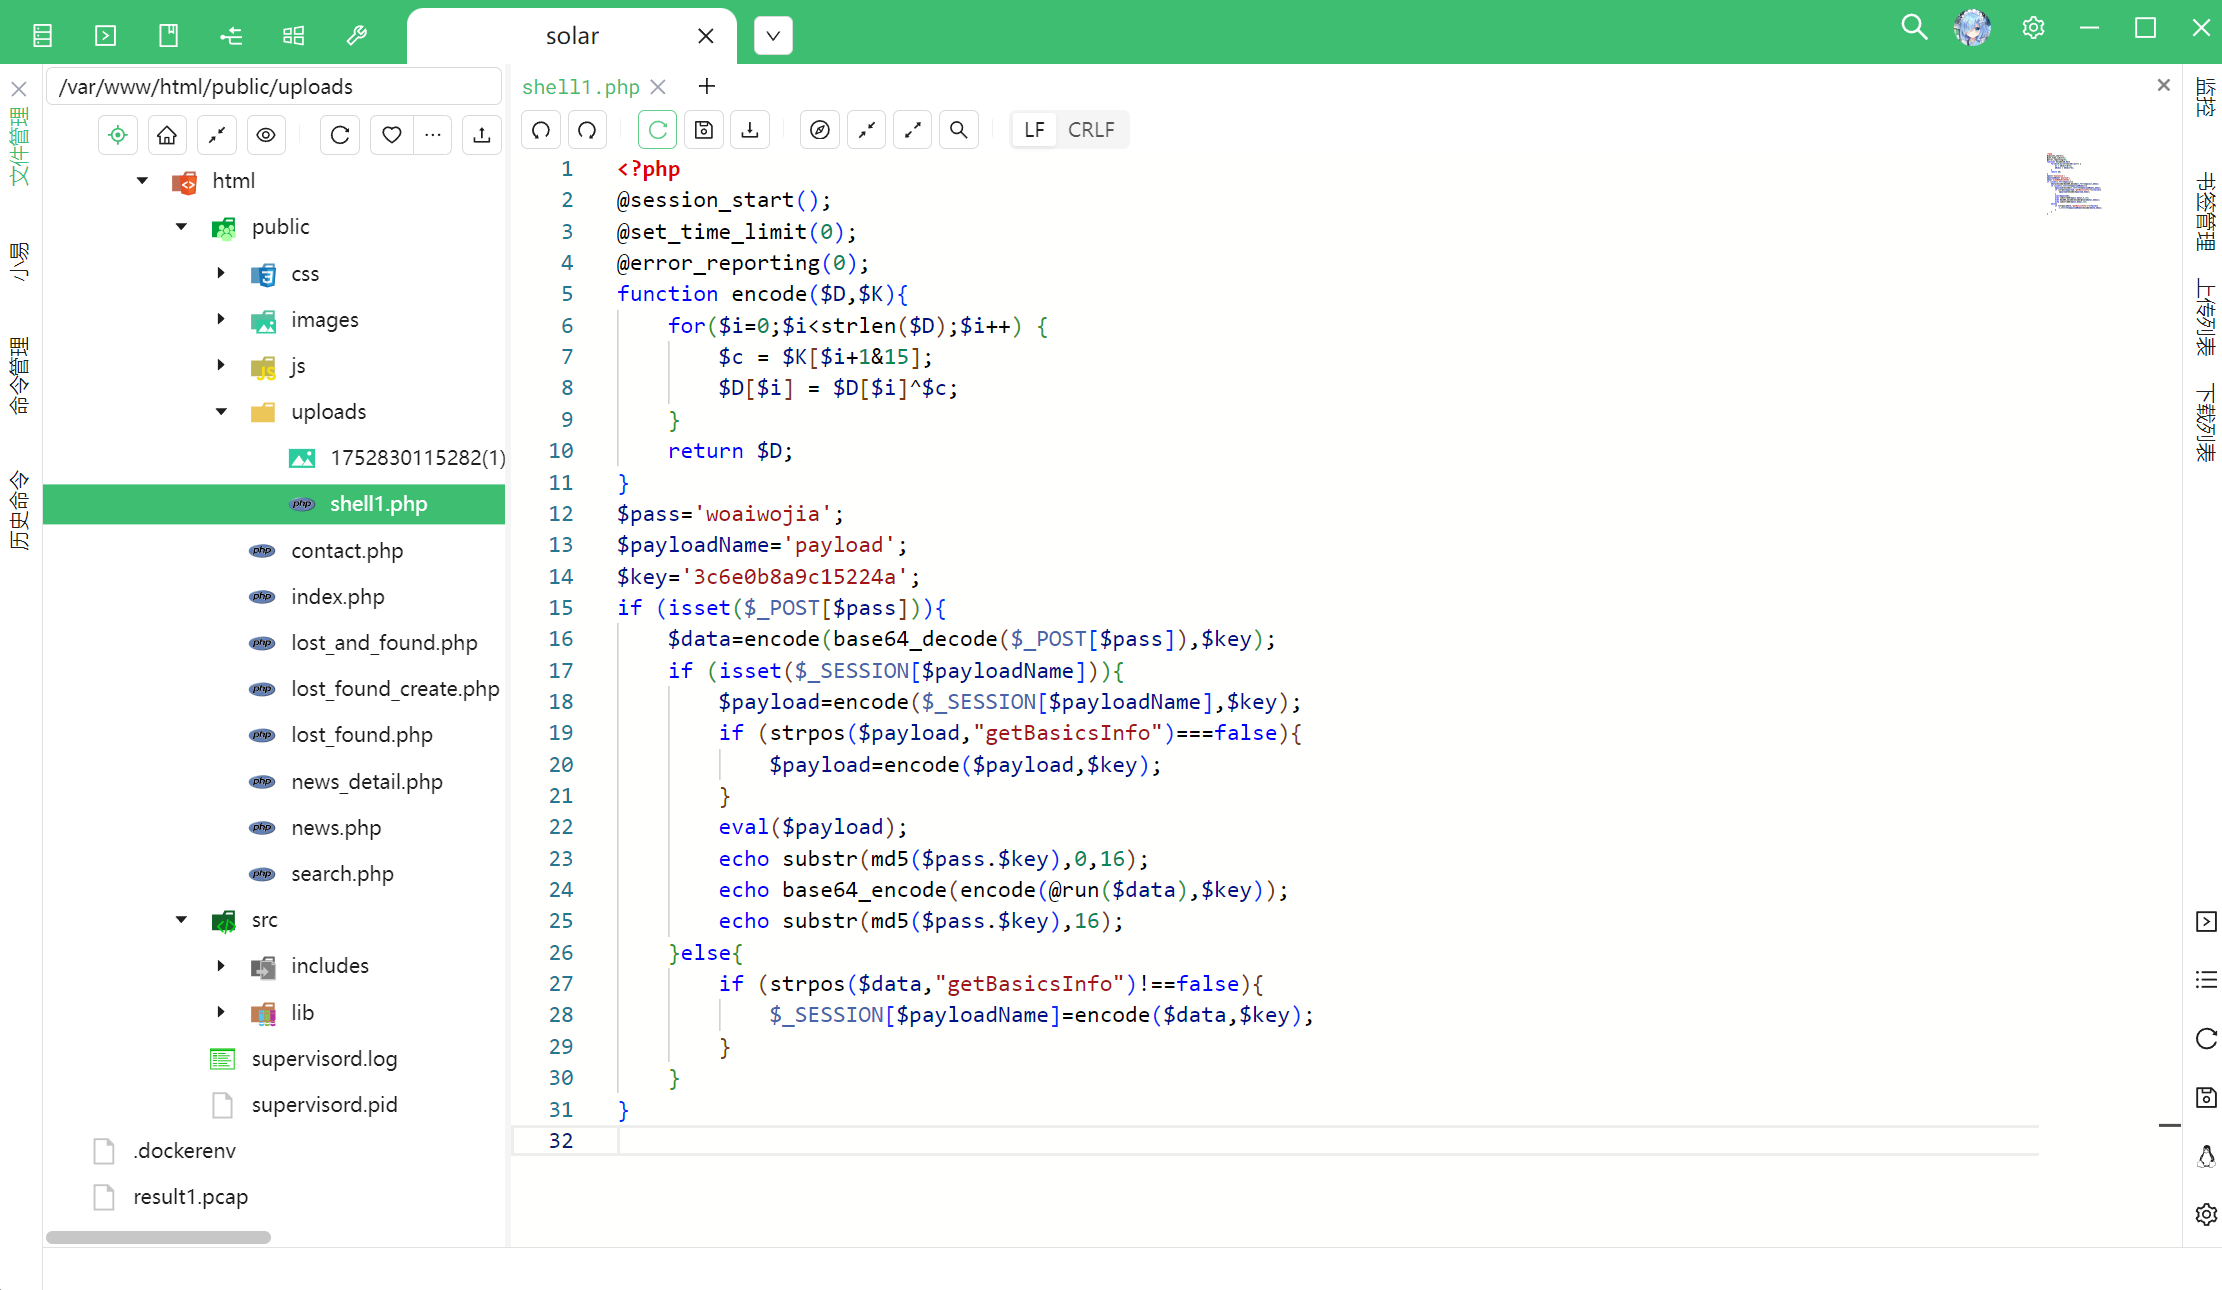Open the terminal icon in title bar
Viewport: 2222px width, 1290px height.
105,36
